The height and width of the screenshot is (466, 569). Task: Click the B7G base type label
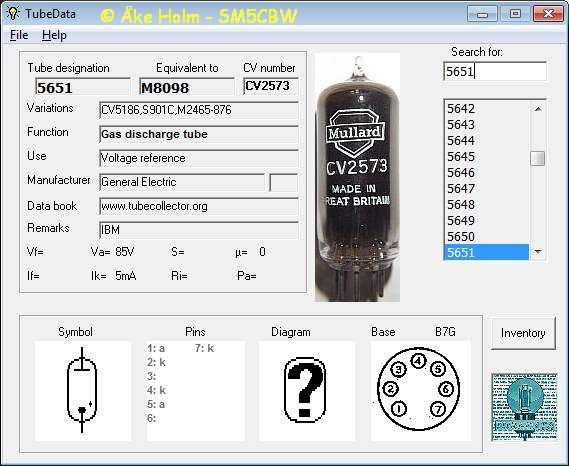445,332
